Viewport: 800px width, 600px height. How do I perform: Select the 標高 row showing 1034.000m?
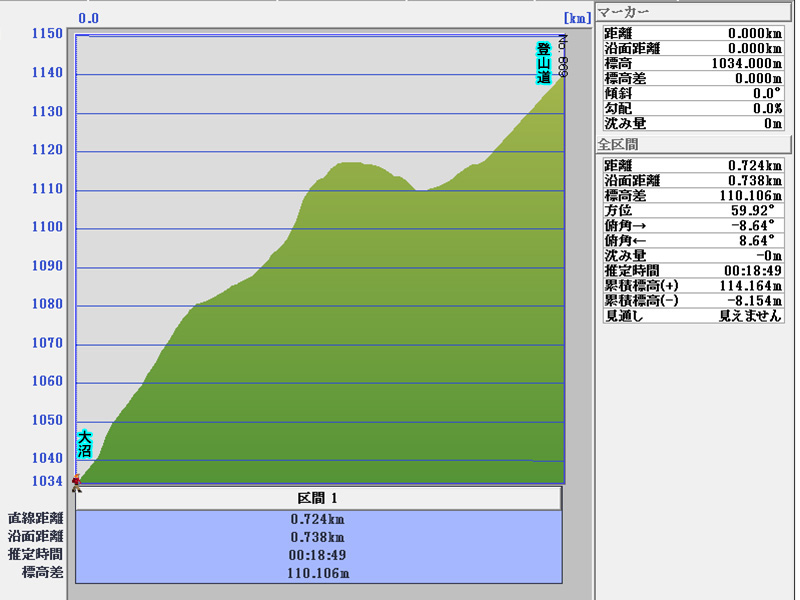pos(694,63)
